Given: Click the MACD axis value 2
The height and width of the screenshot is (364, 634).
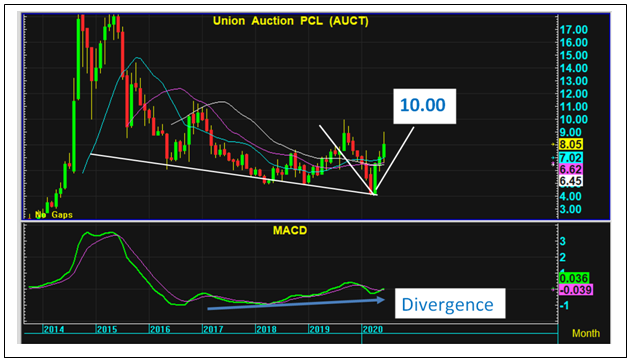Looking at the screenshot, I should tap(563, 257).
